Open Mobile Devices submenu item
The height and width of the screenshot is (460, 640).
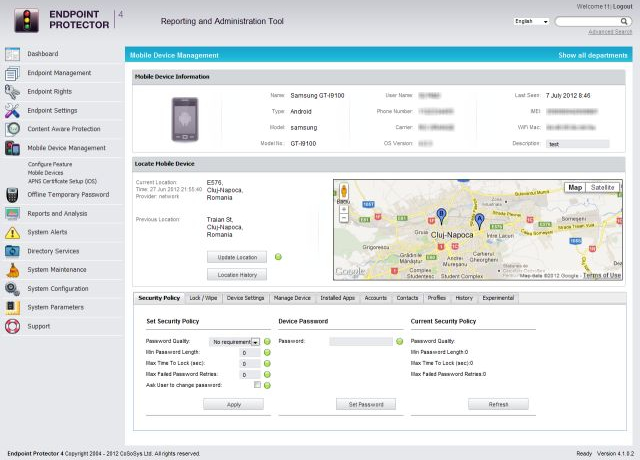(45, 173)
